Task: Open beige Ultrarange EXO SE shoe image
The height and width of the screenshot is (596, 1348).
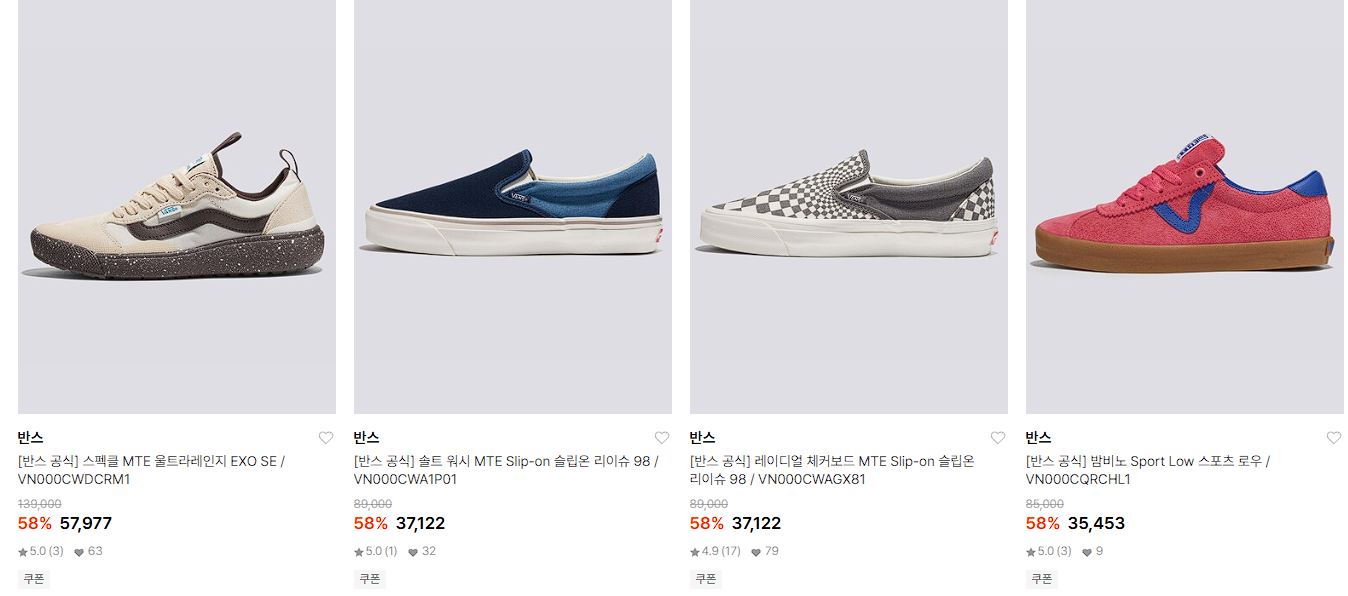Action: pyautogui.click(x=177, y=207)
